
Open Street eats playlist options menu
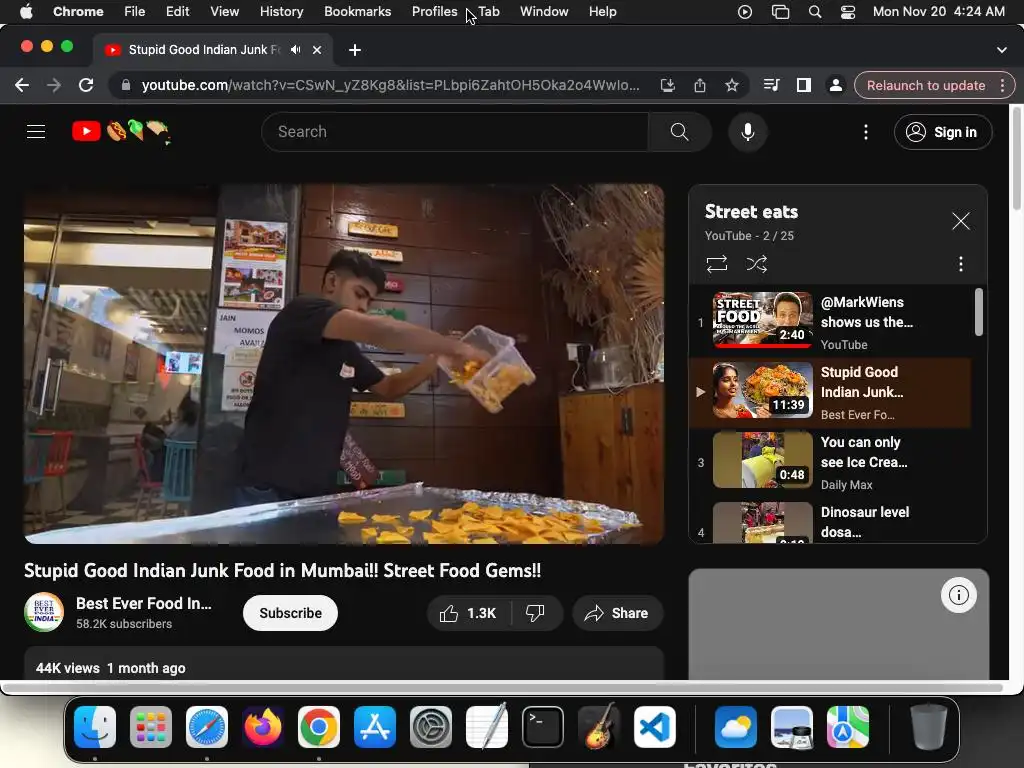960,264
